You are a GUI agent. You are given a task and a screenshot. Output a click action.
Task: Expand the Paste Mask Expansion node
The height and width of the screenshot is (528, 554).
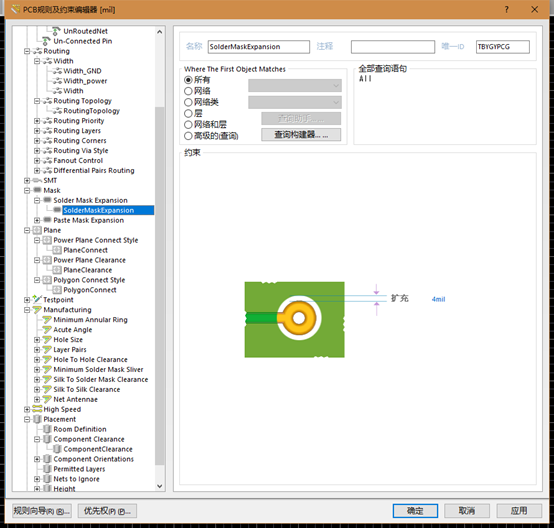tap(37, 220)
